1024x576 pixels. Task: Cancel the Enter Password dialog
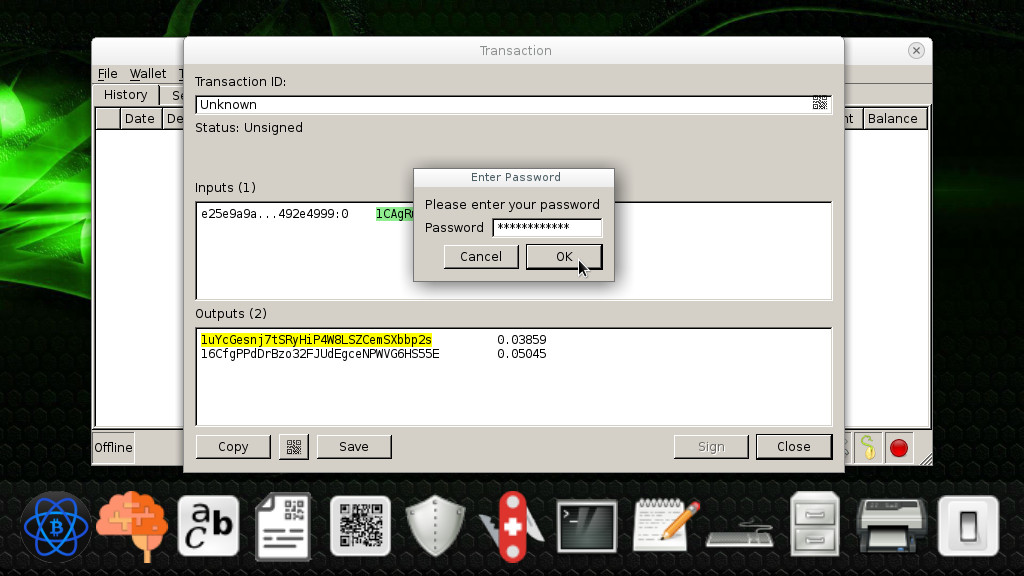[481, 257]
